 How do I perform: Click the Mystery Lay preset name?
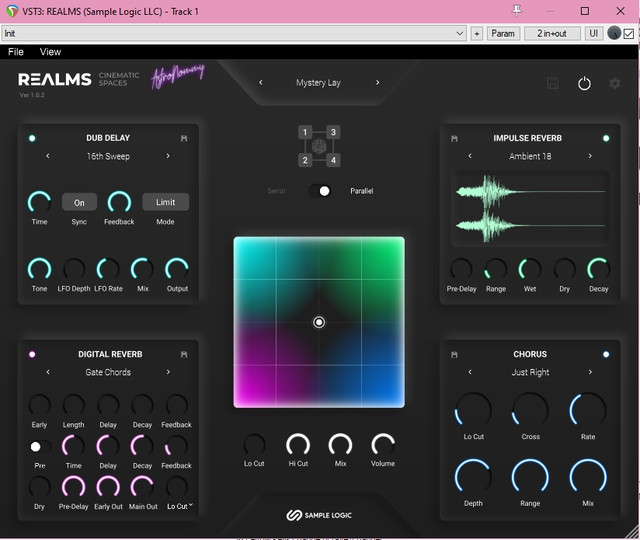point(318,83)
